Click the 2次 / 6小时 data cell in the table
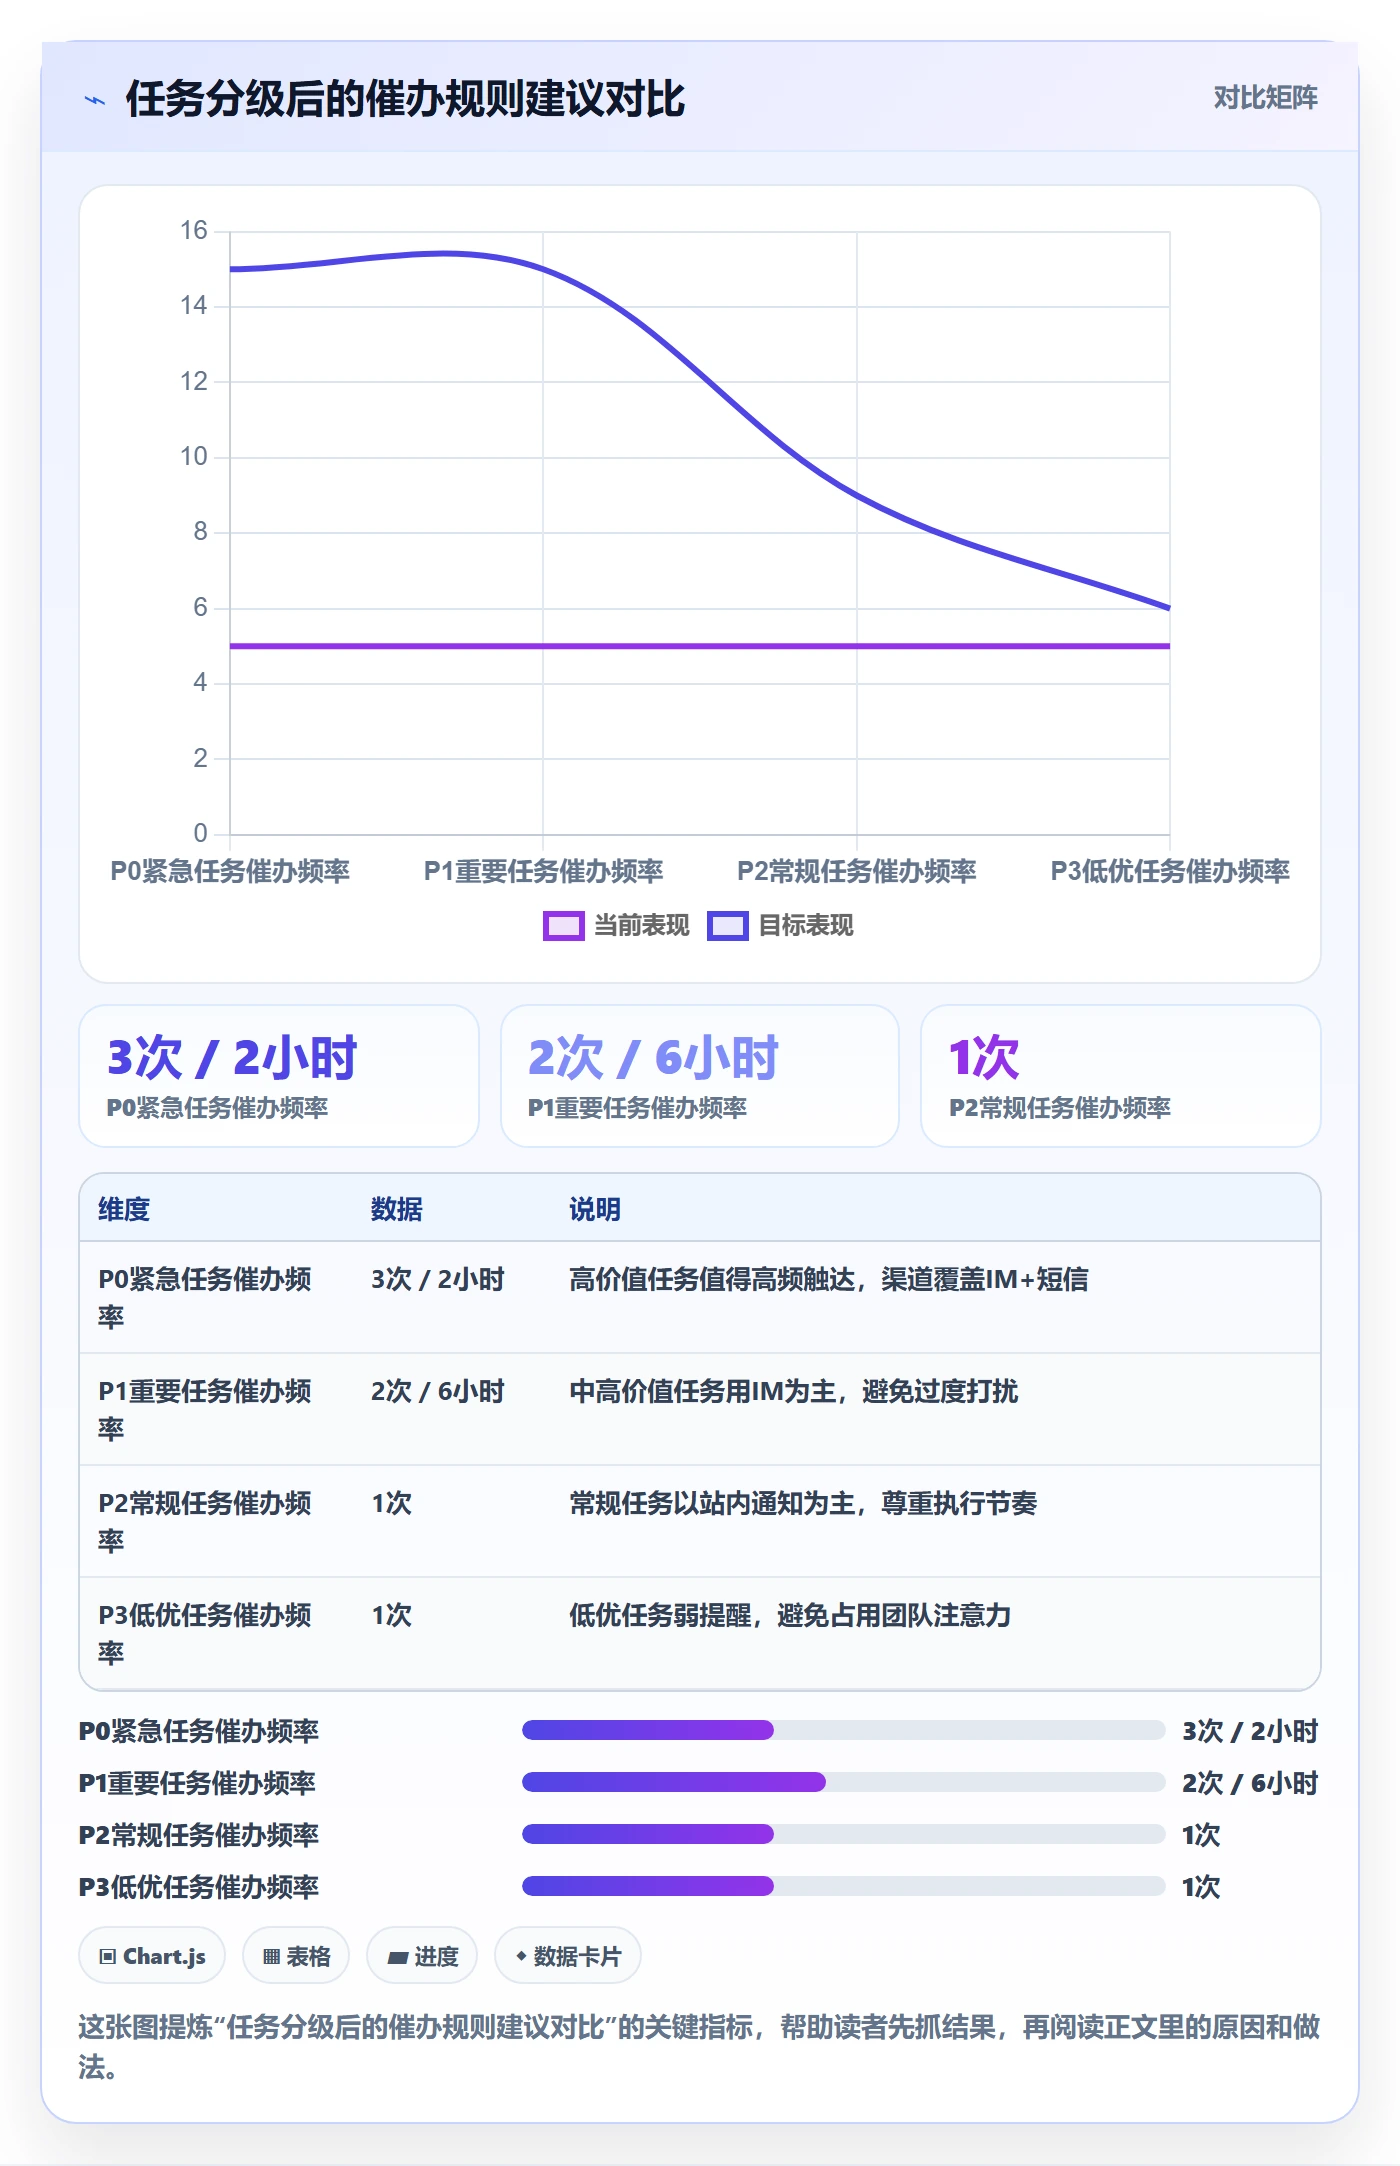The width and height of the screenshot is (1400, 2166). pyautogui.click(x=438, y=1391)
